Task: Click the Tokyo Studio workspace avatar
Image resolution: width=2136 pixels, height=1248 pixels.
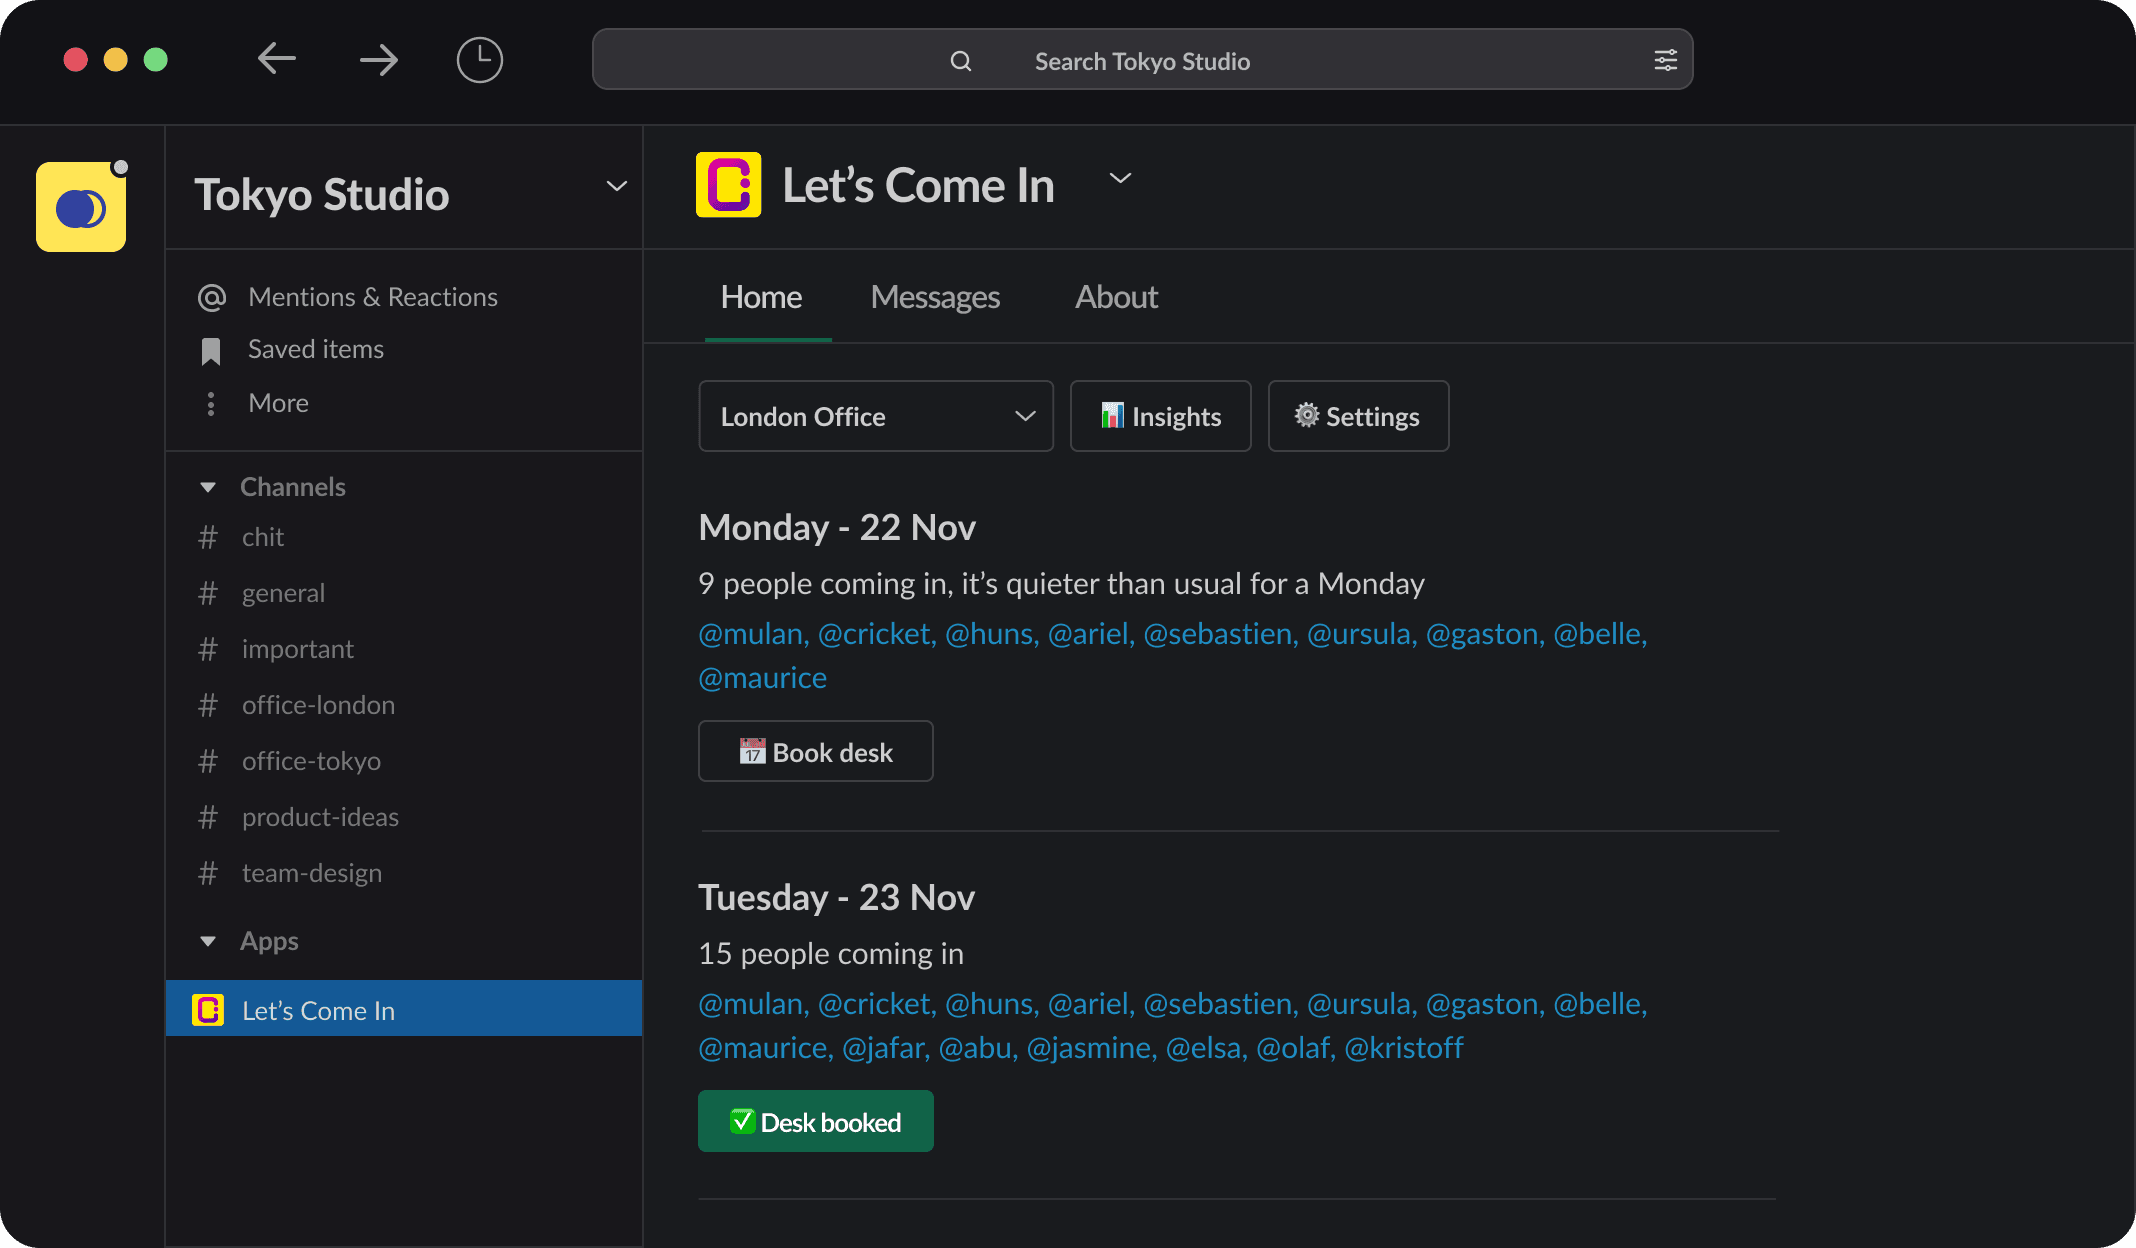Action: [81, 205]
